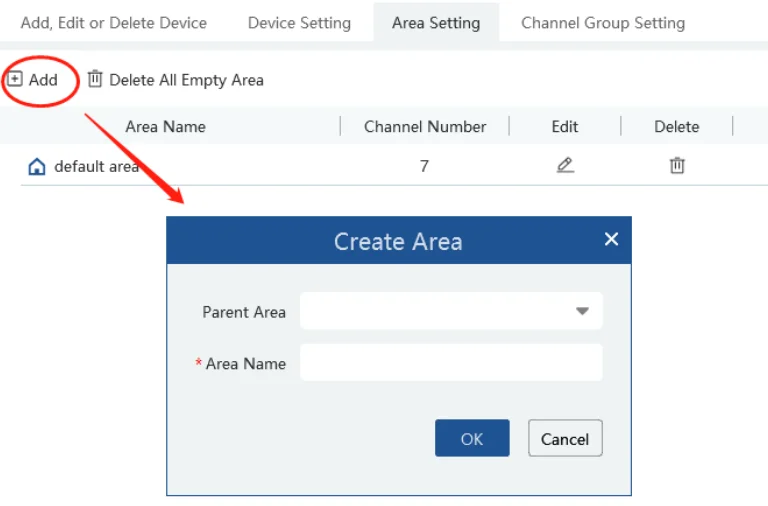Click the Delete All Empty Area label
768x506 pixels.
coord(186,80)
